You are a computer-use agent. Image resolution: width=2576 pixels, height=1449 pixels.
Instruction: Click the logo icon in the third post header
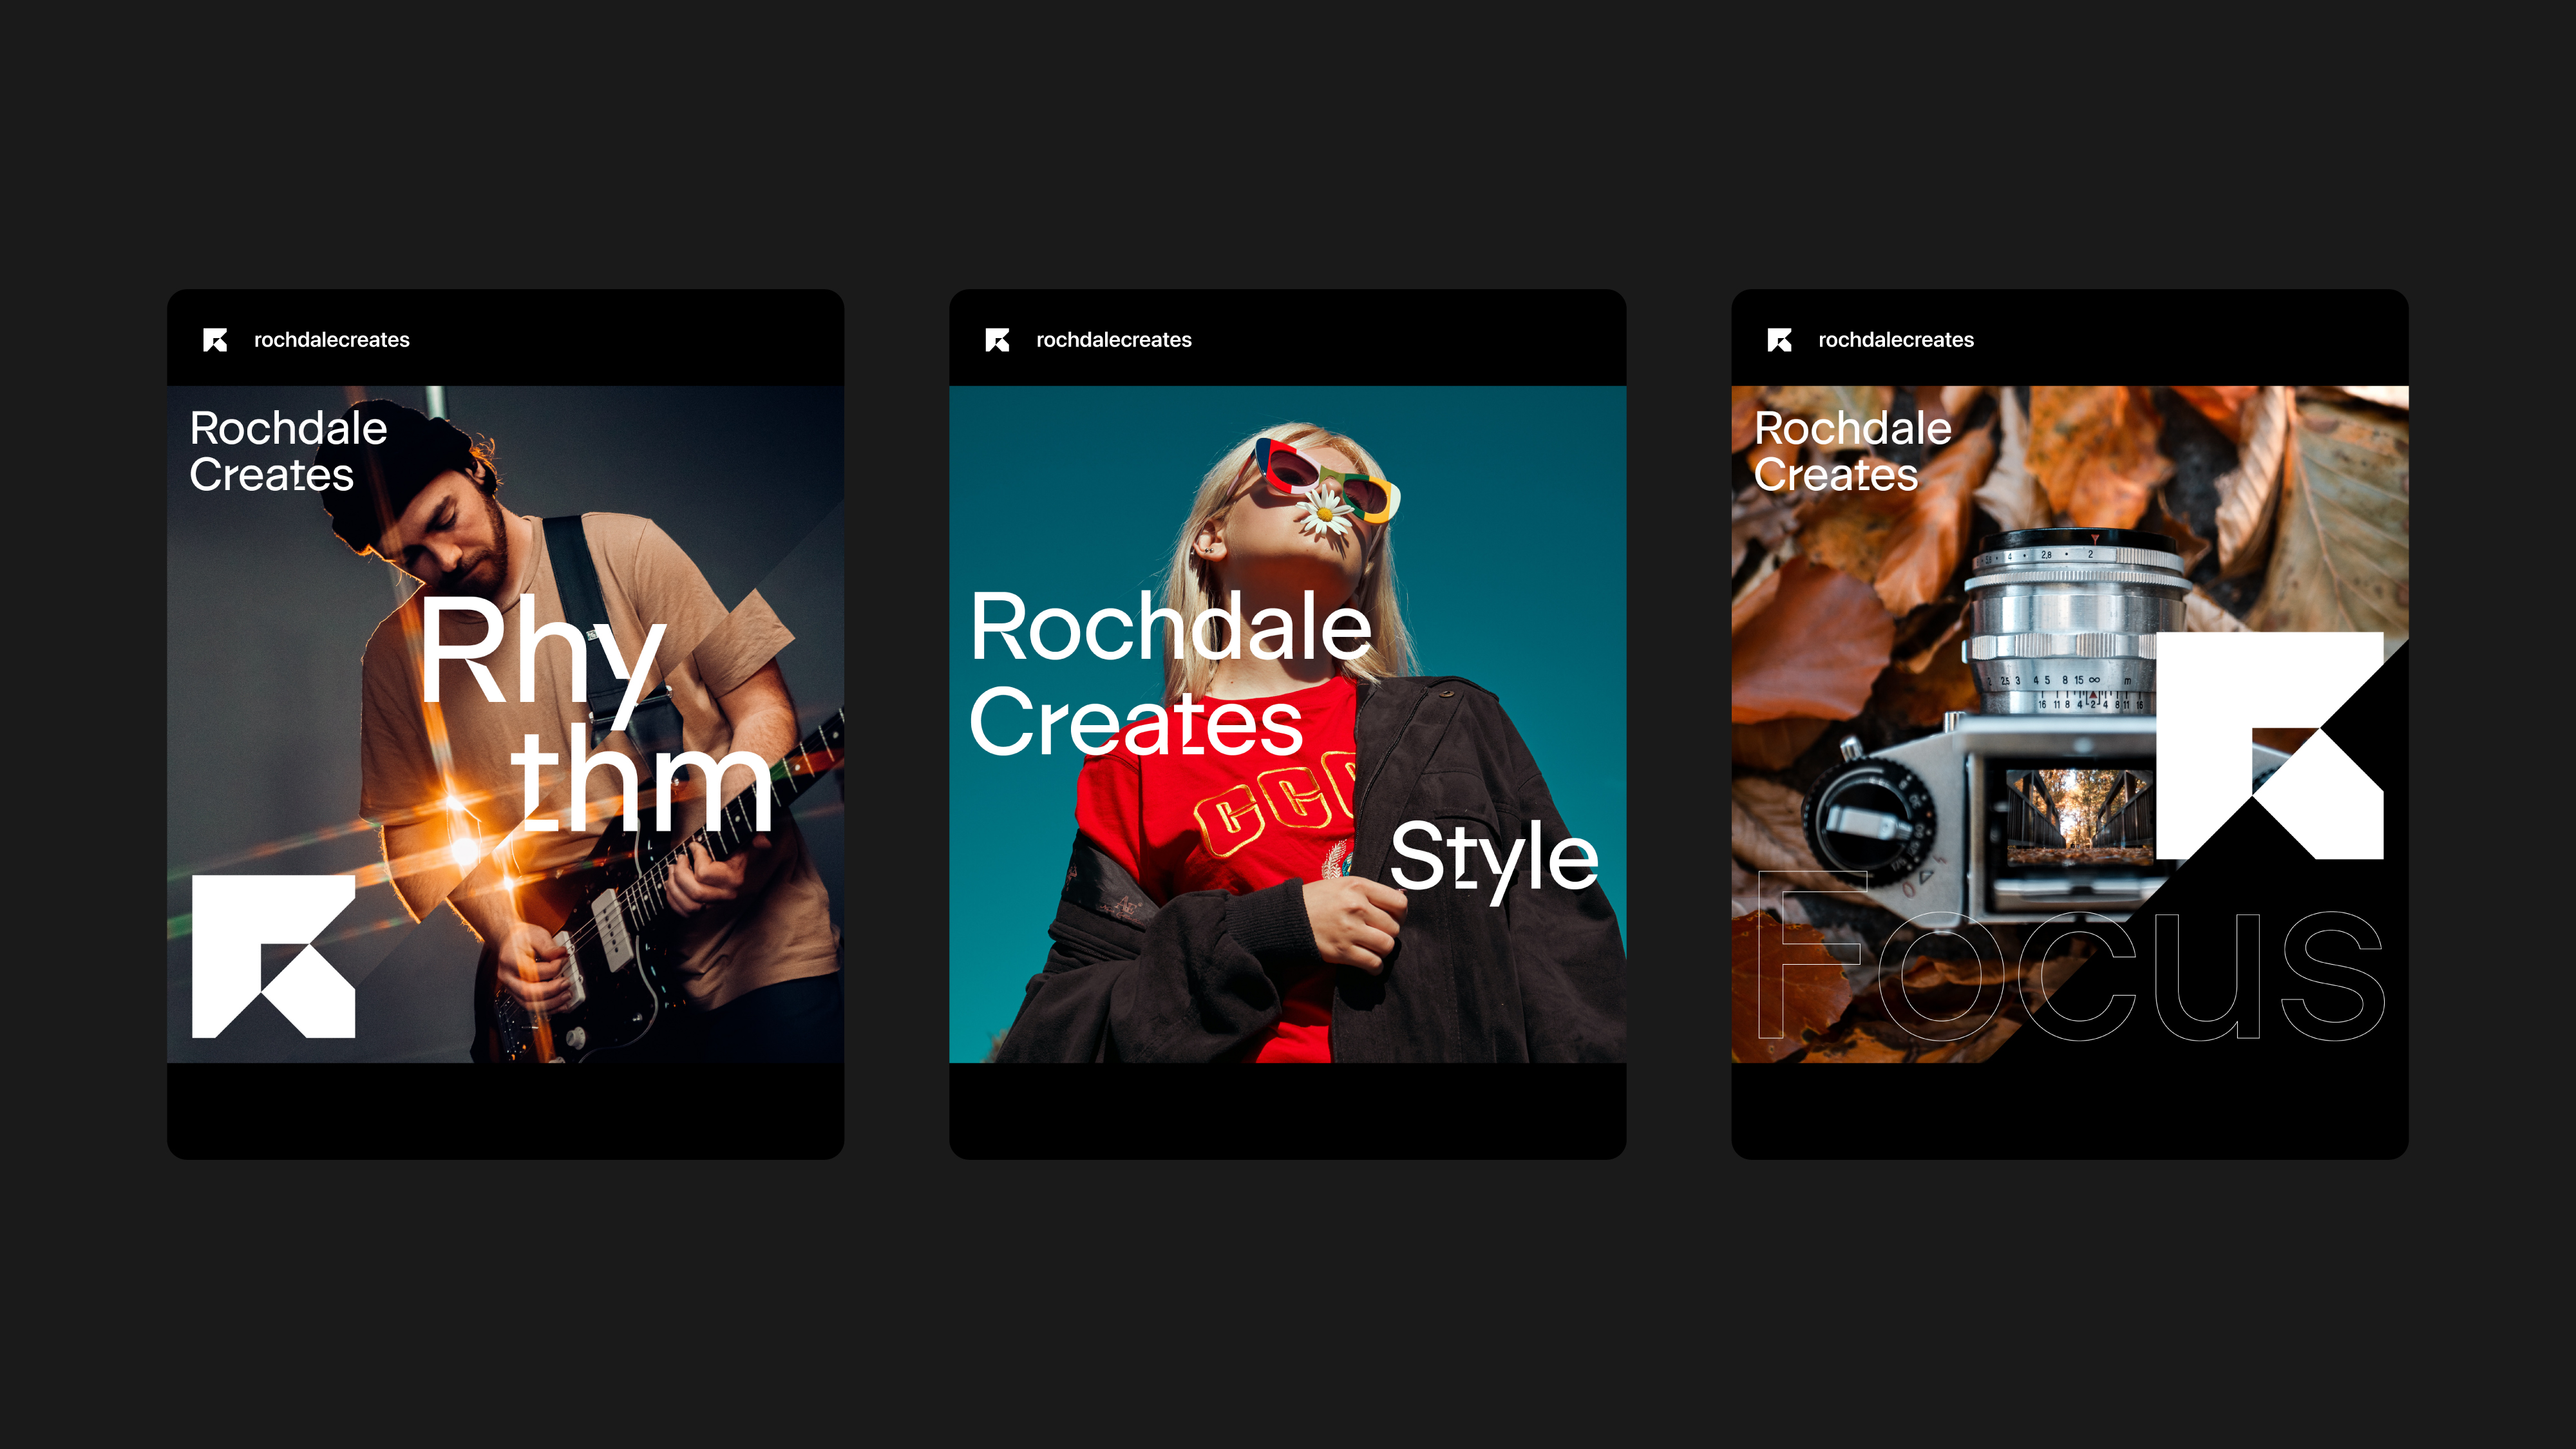1779,340
